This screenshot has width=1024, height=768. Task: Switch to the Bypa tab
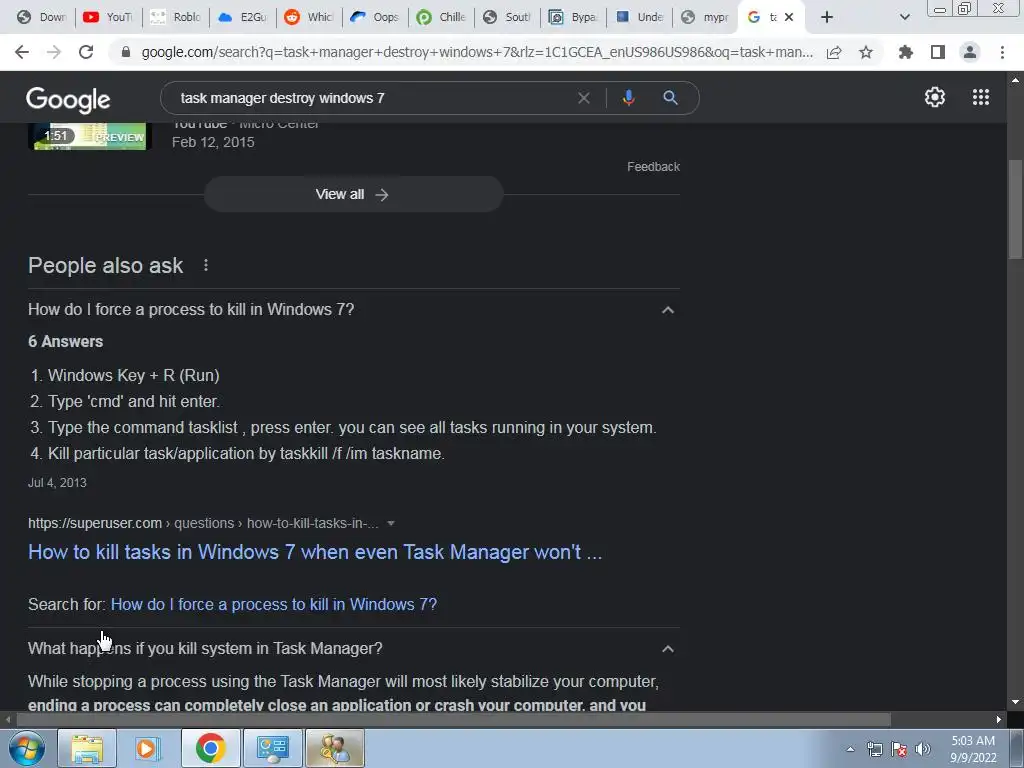574,17
